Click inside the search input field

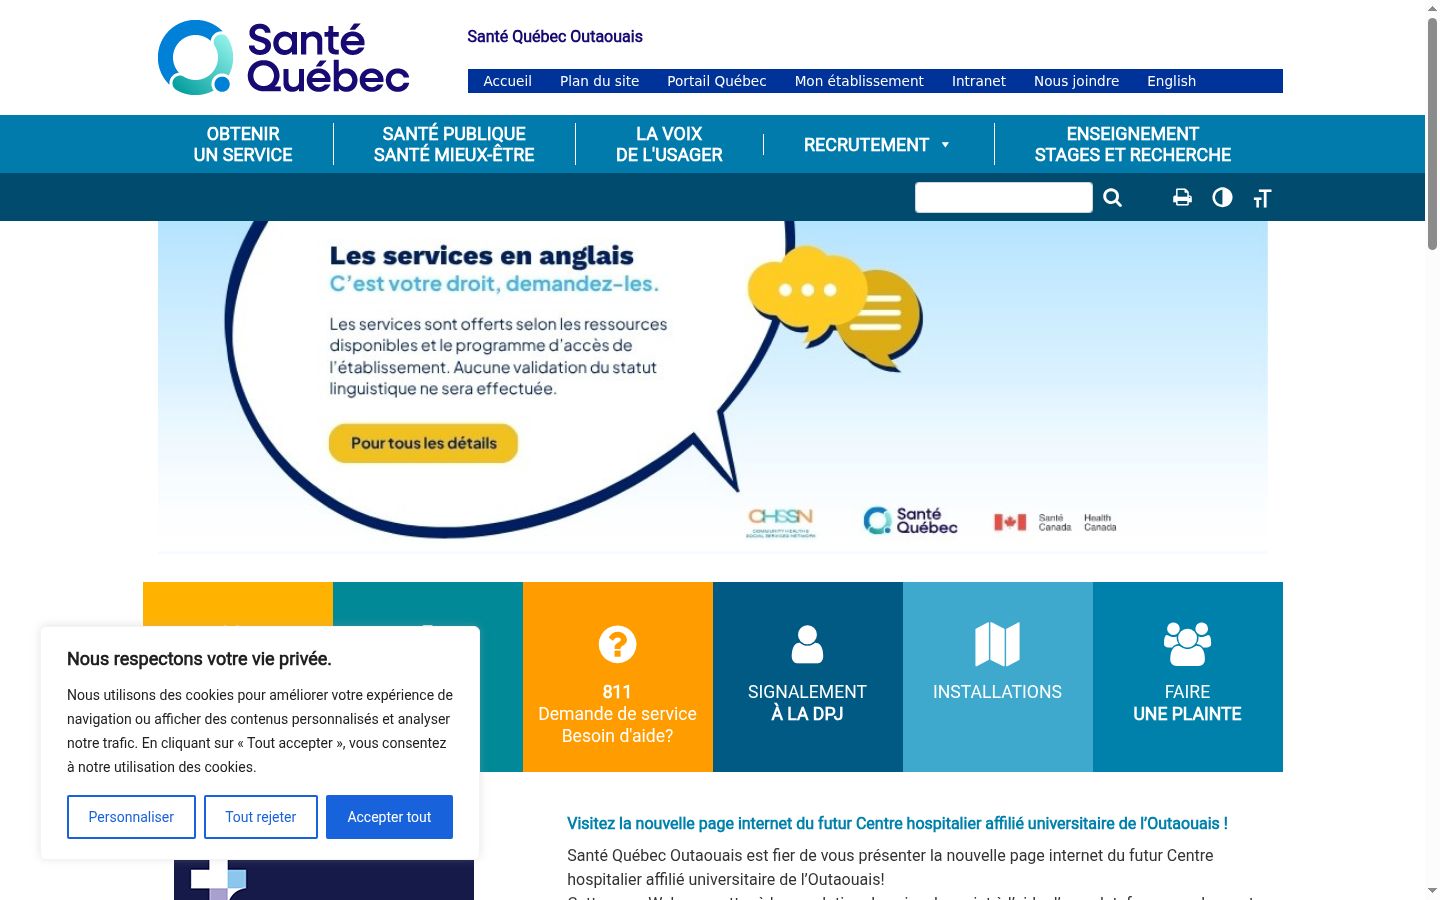click(x=1003, y=198)
